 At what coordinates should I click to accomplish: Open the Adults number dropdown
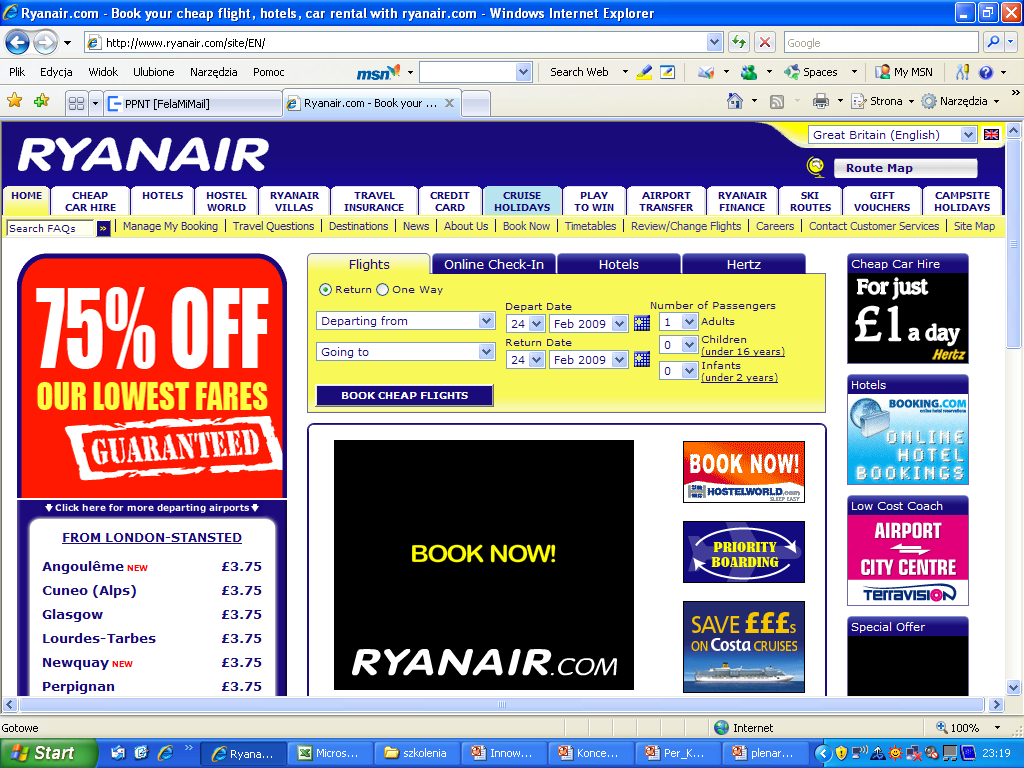(679, 321)
